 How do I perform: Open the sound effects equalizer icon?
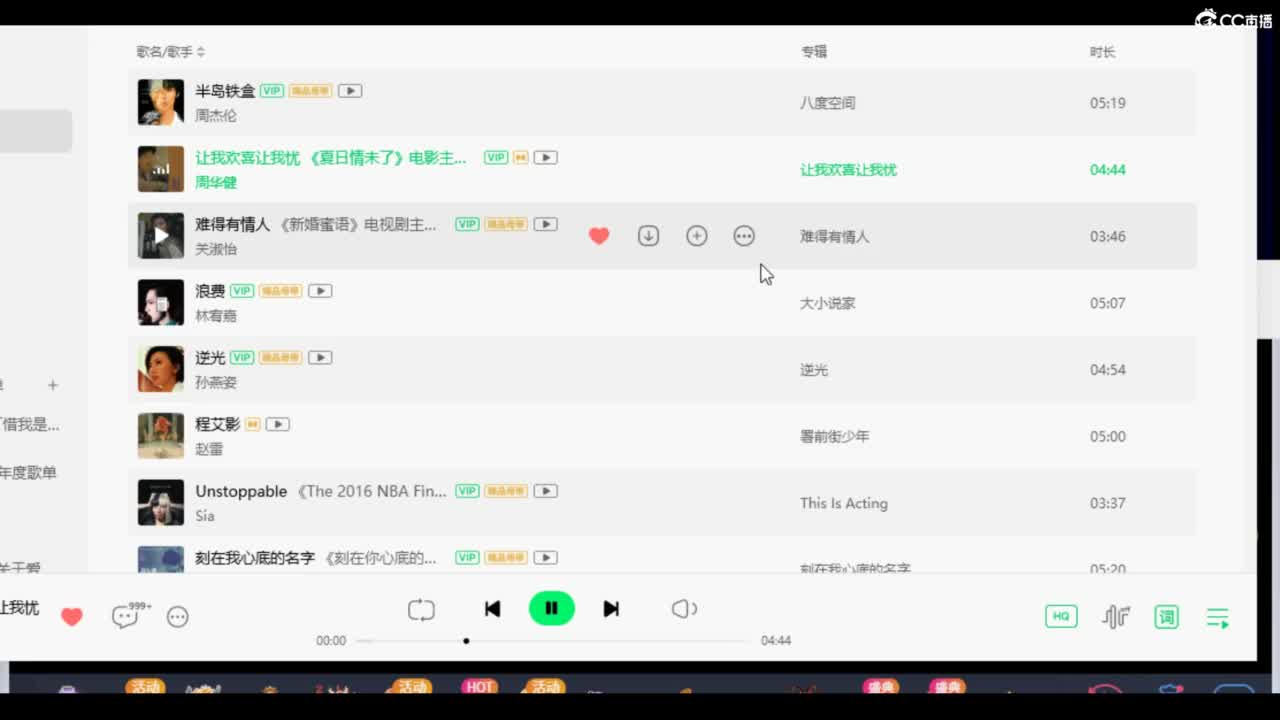pyautogui.click(x=1116, y=617)
